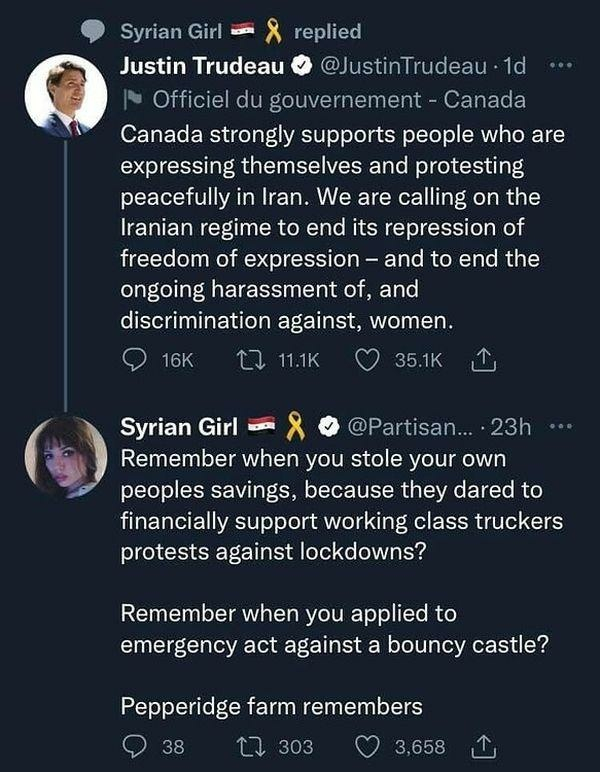Open Justin Trudeau's profile picture
Screen dimensions: 600x772
coord(65,96)
